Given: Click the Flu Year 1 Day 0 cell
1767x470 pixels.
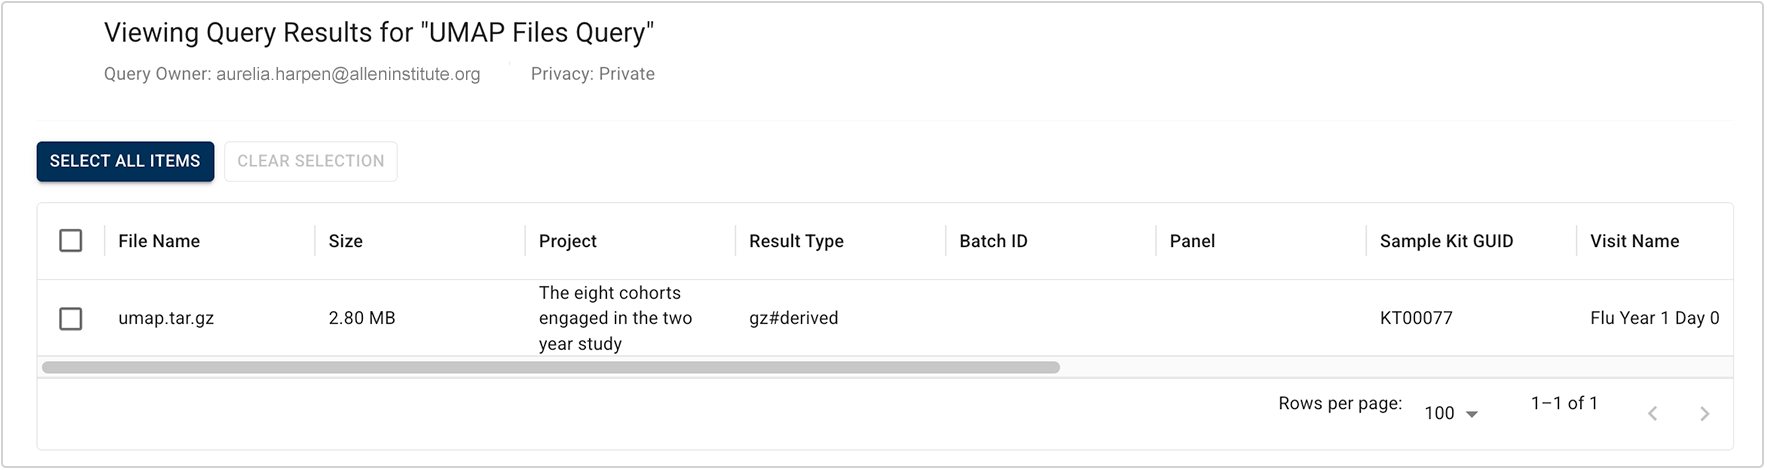Looking at the screenshot, I should pos(1654,319).
